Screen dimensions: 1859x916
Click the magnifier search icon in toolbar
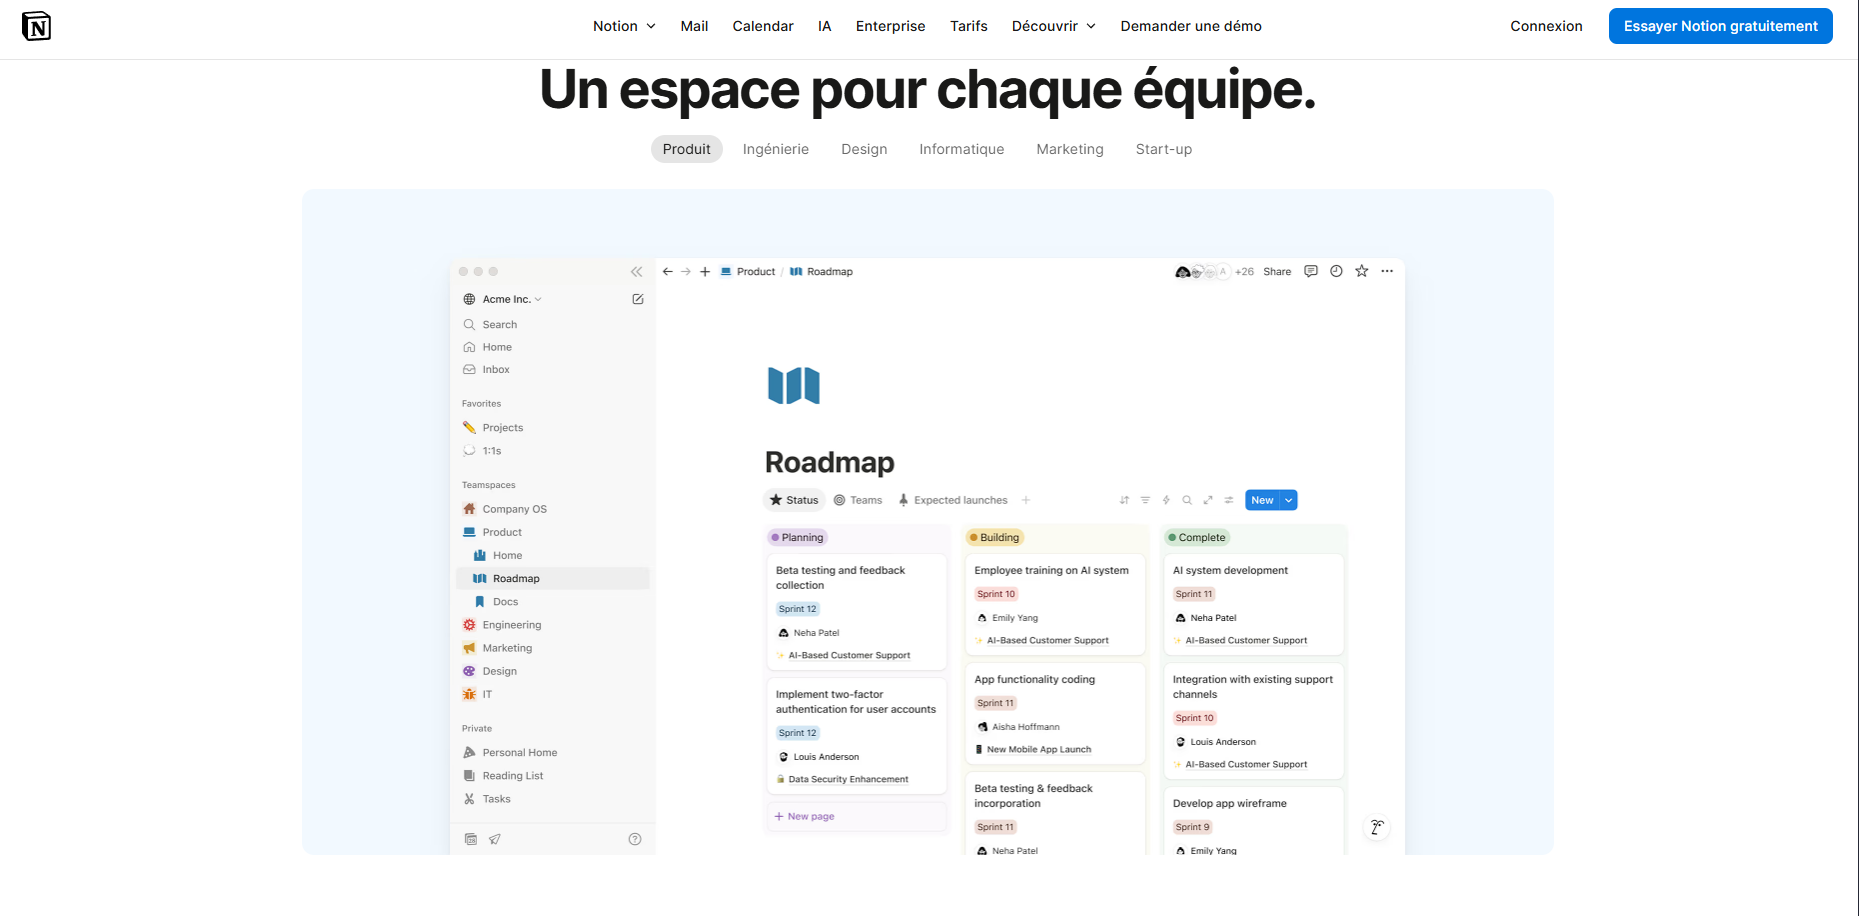tap(1187, 500)
